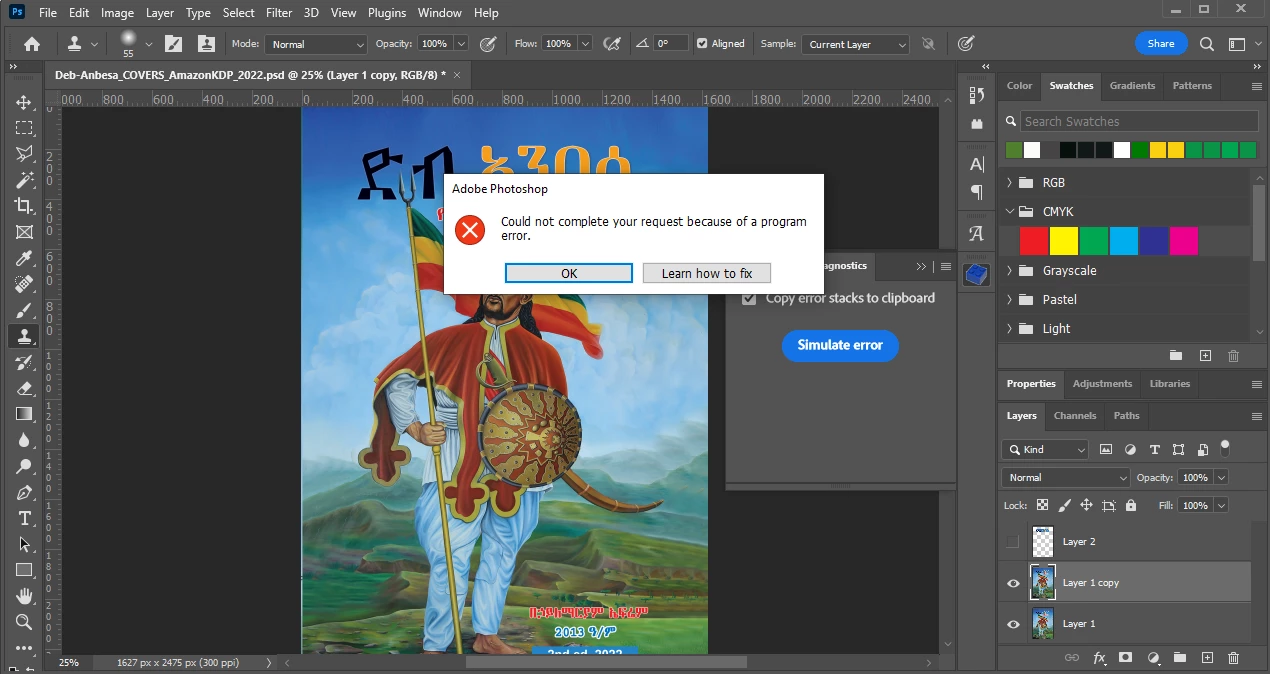Select the History Brush tool
The height and width of the screenshot is (674, 1270).
[x=24, y=362]
